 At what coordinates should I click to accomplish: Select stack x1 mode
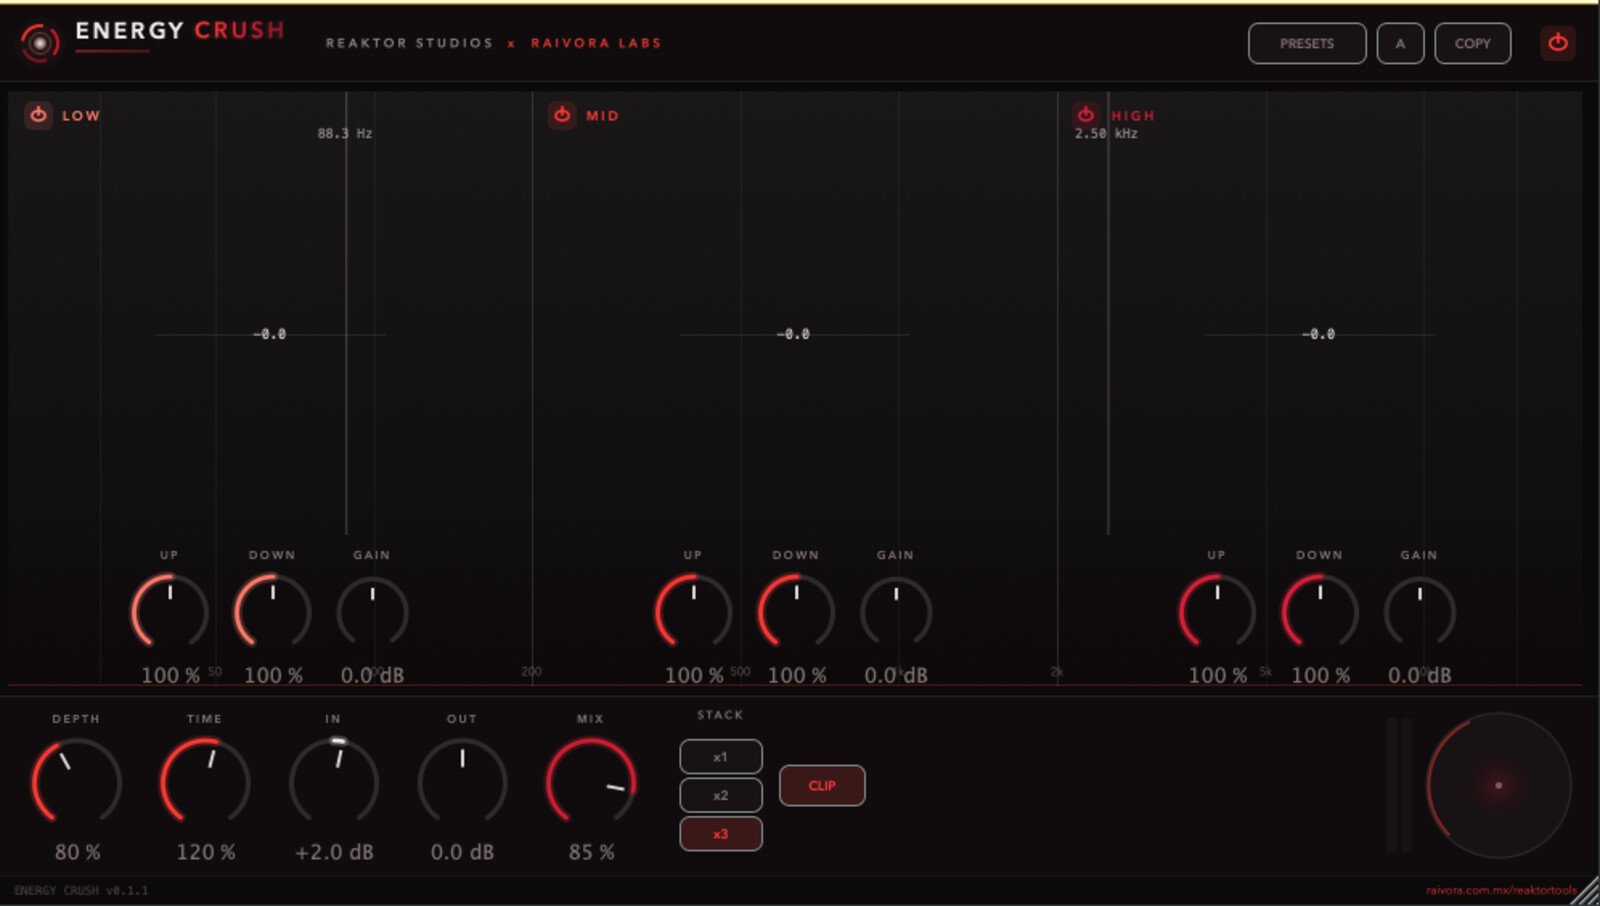(721, 757)
